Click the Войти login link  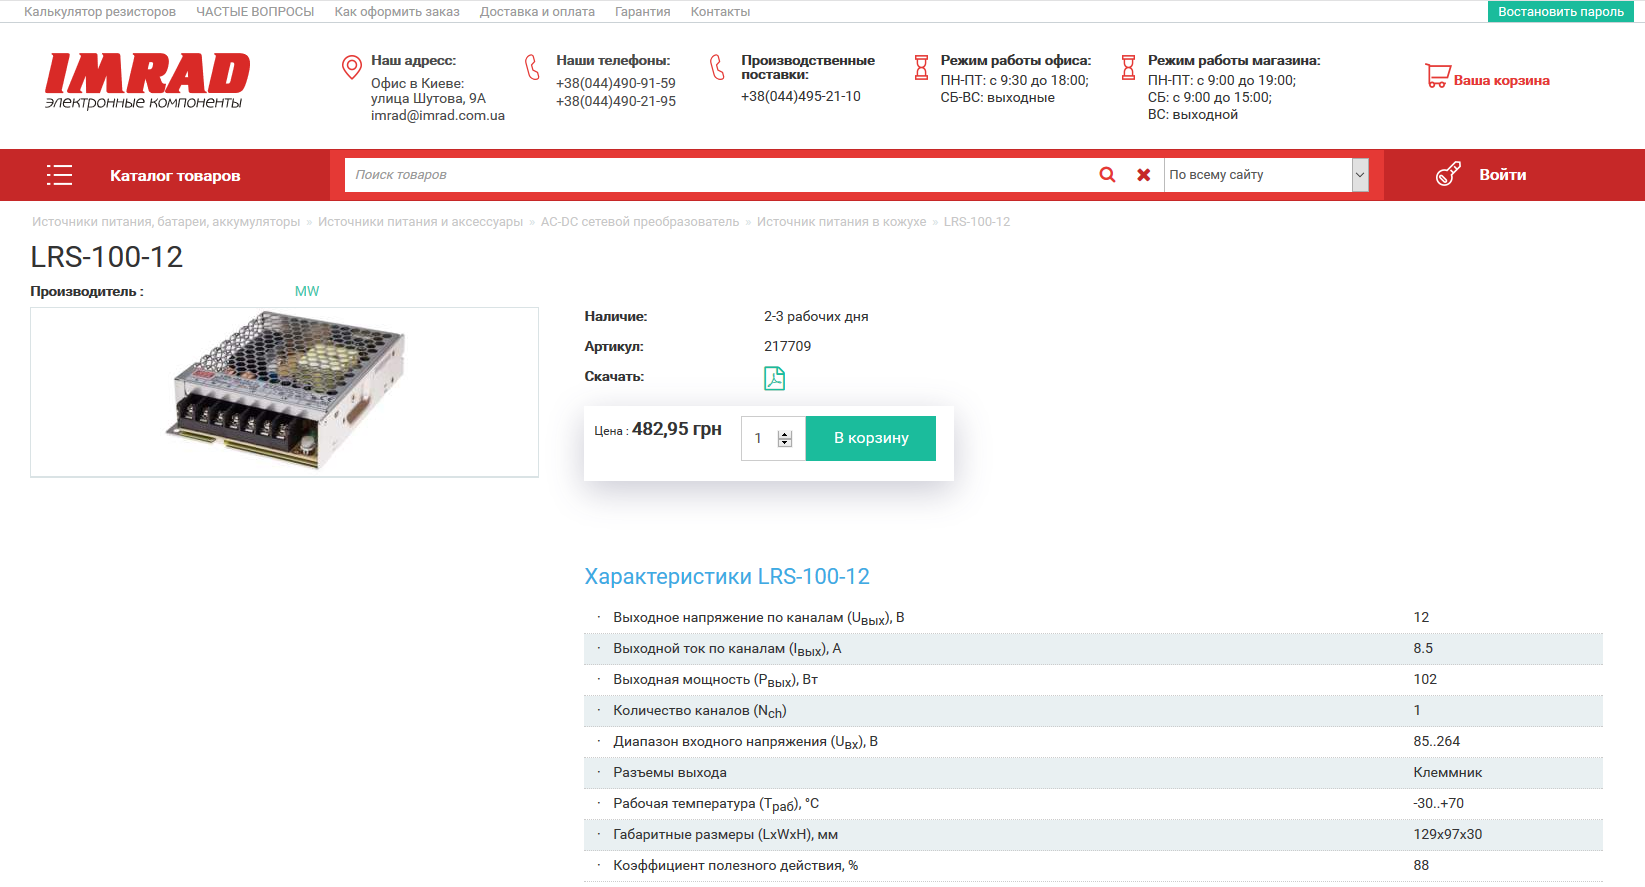1502,174
